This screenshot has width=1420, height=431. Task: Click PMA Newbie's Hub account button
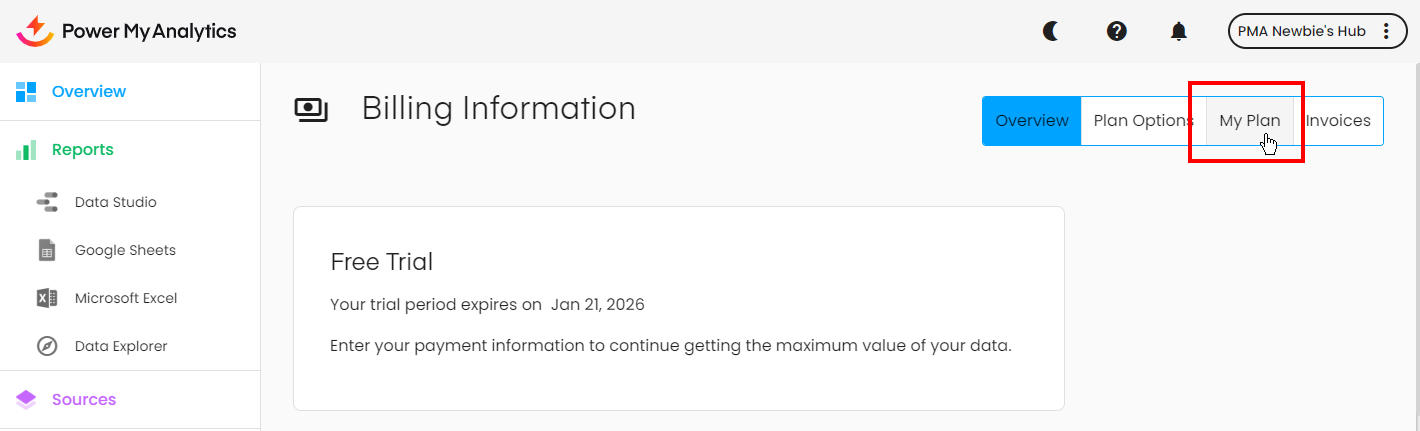pyautogui.click(x=1301, y=31)
